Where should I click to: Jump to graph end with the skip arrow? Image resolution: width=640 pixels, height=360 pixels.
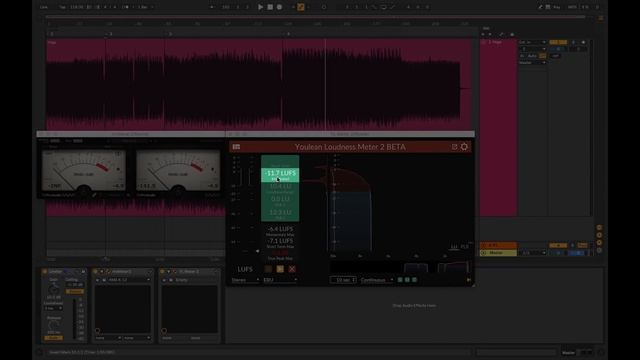point(469,280)
